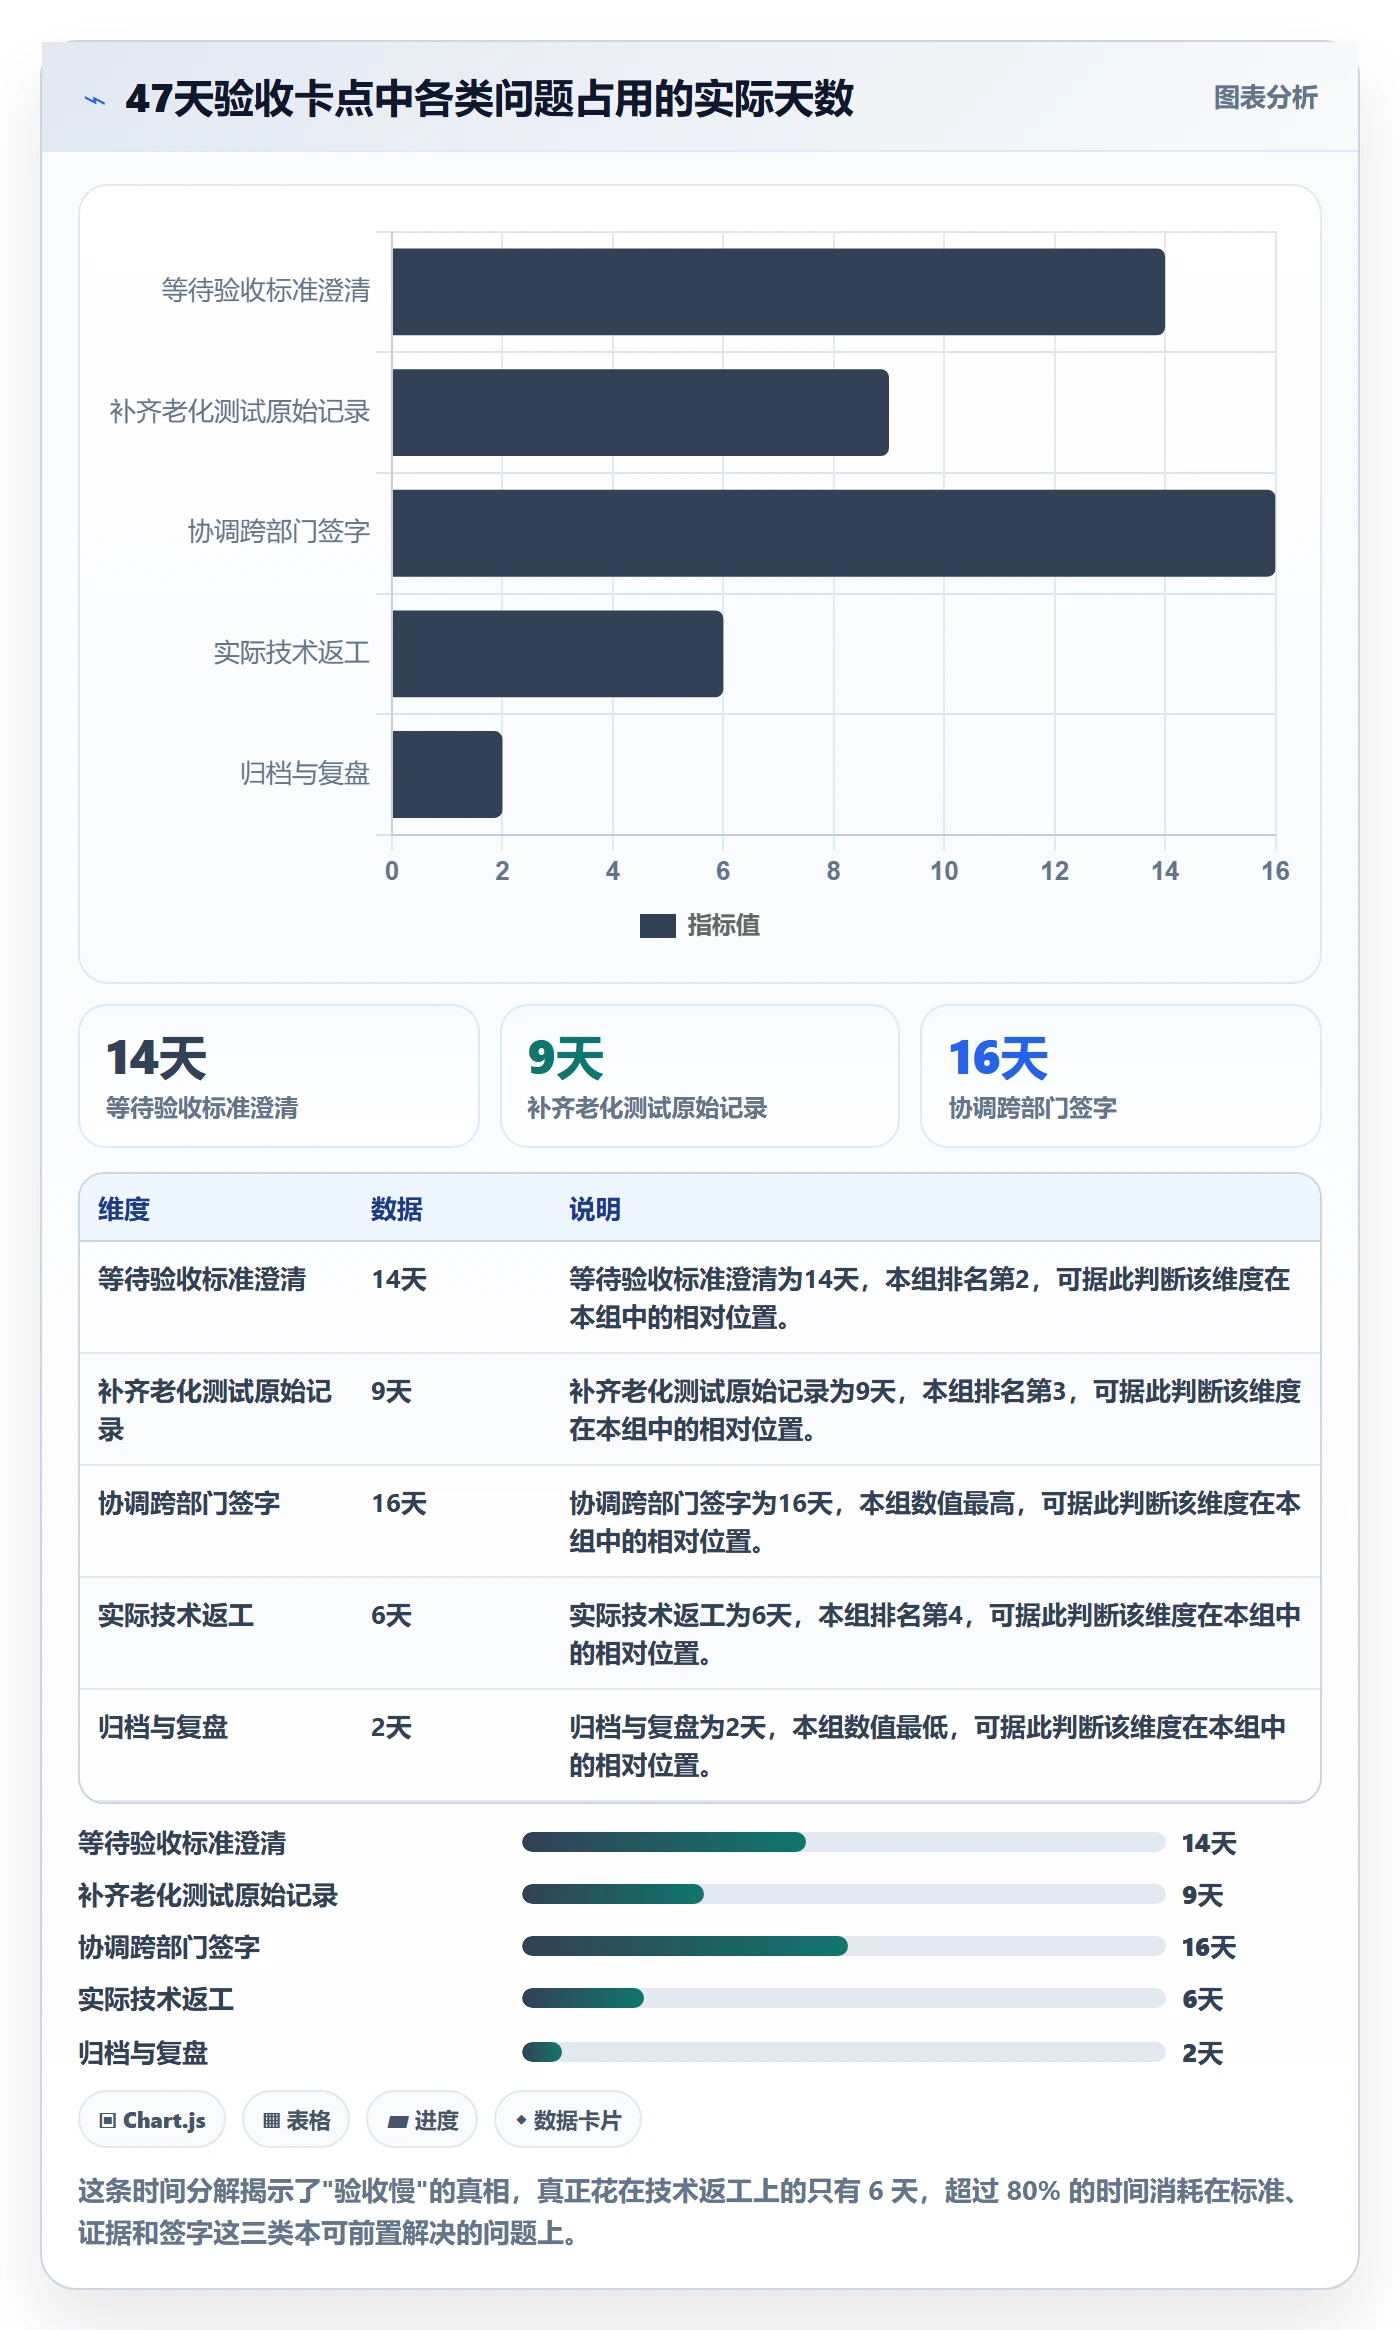Click the table description containing 本组排名第4

(935, 1634)
